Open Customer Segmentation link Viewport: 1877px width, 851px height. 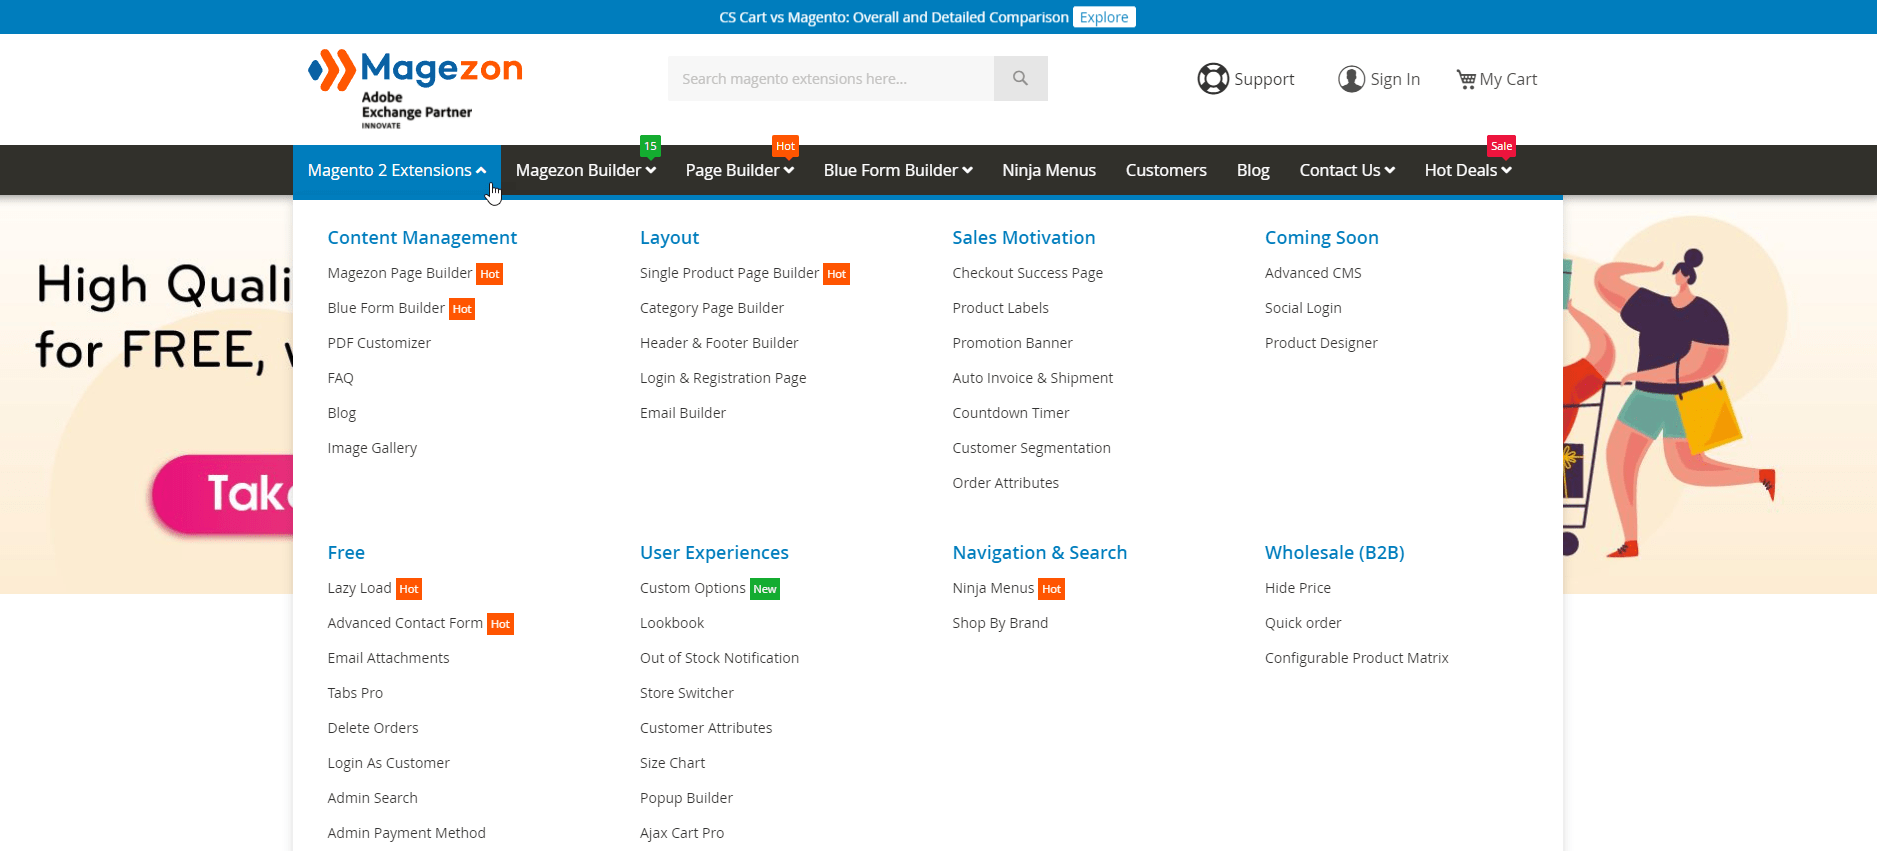point(1031,448)
